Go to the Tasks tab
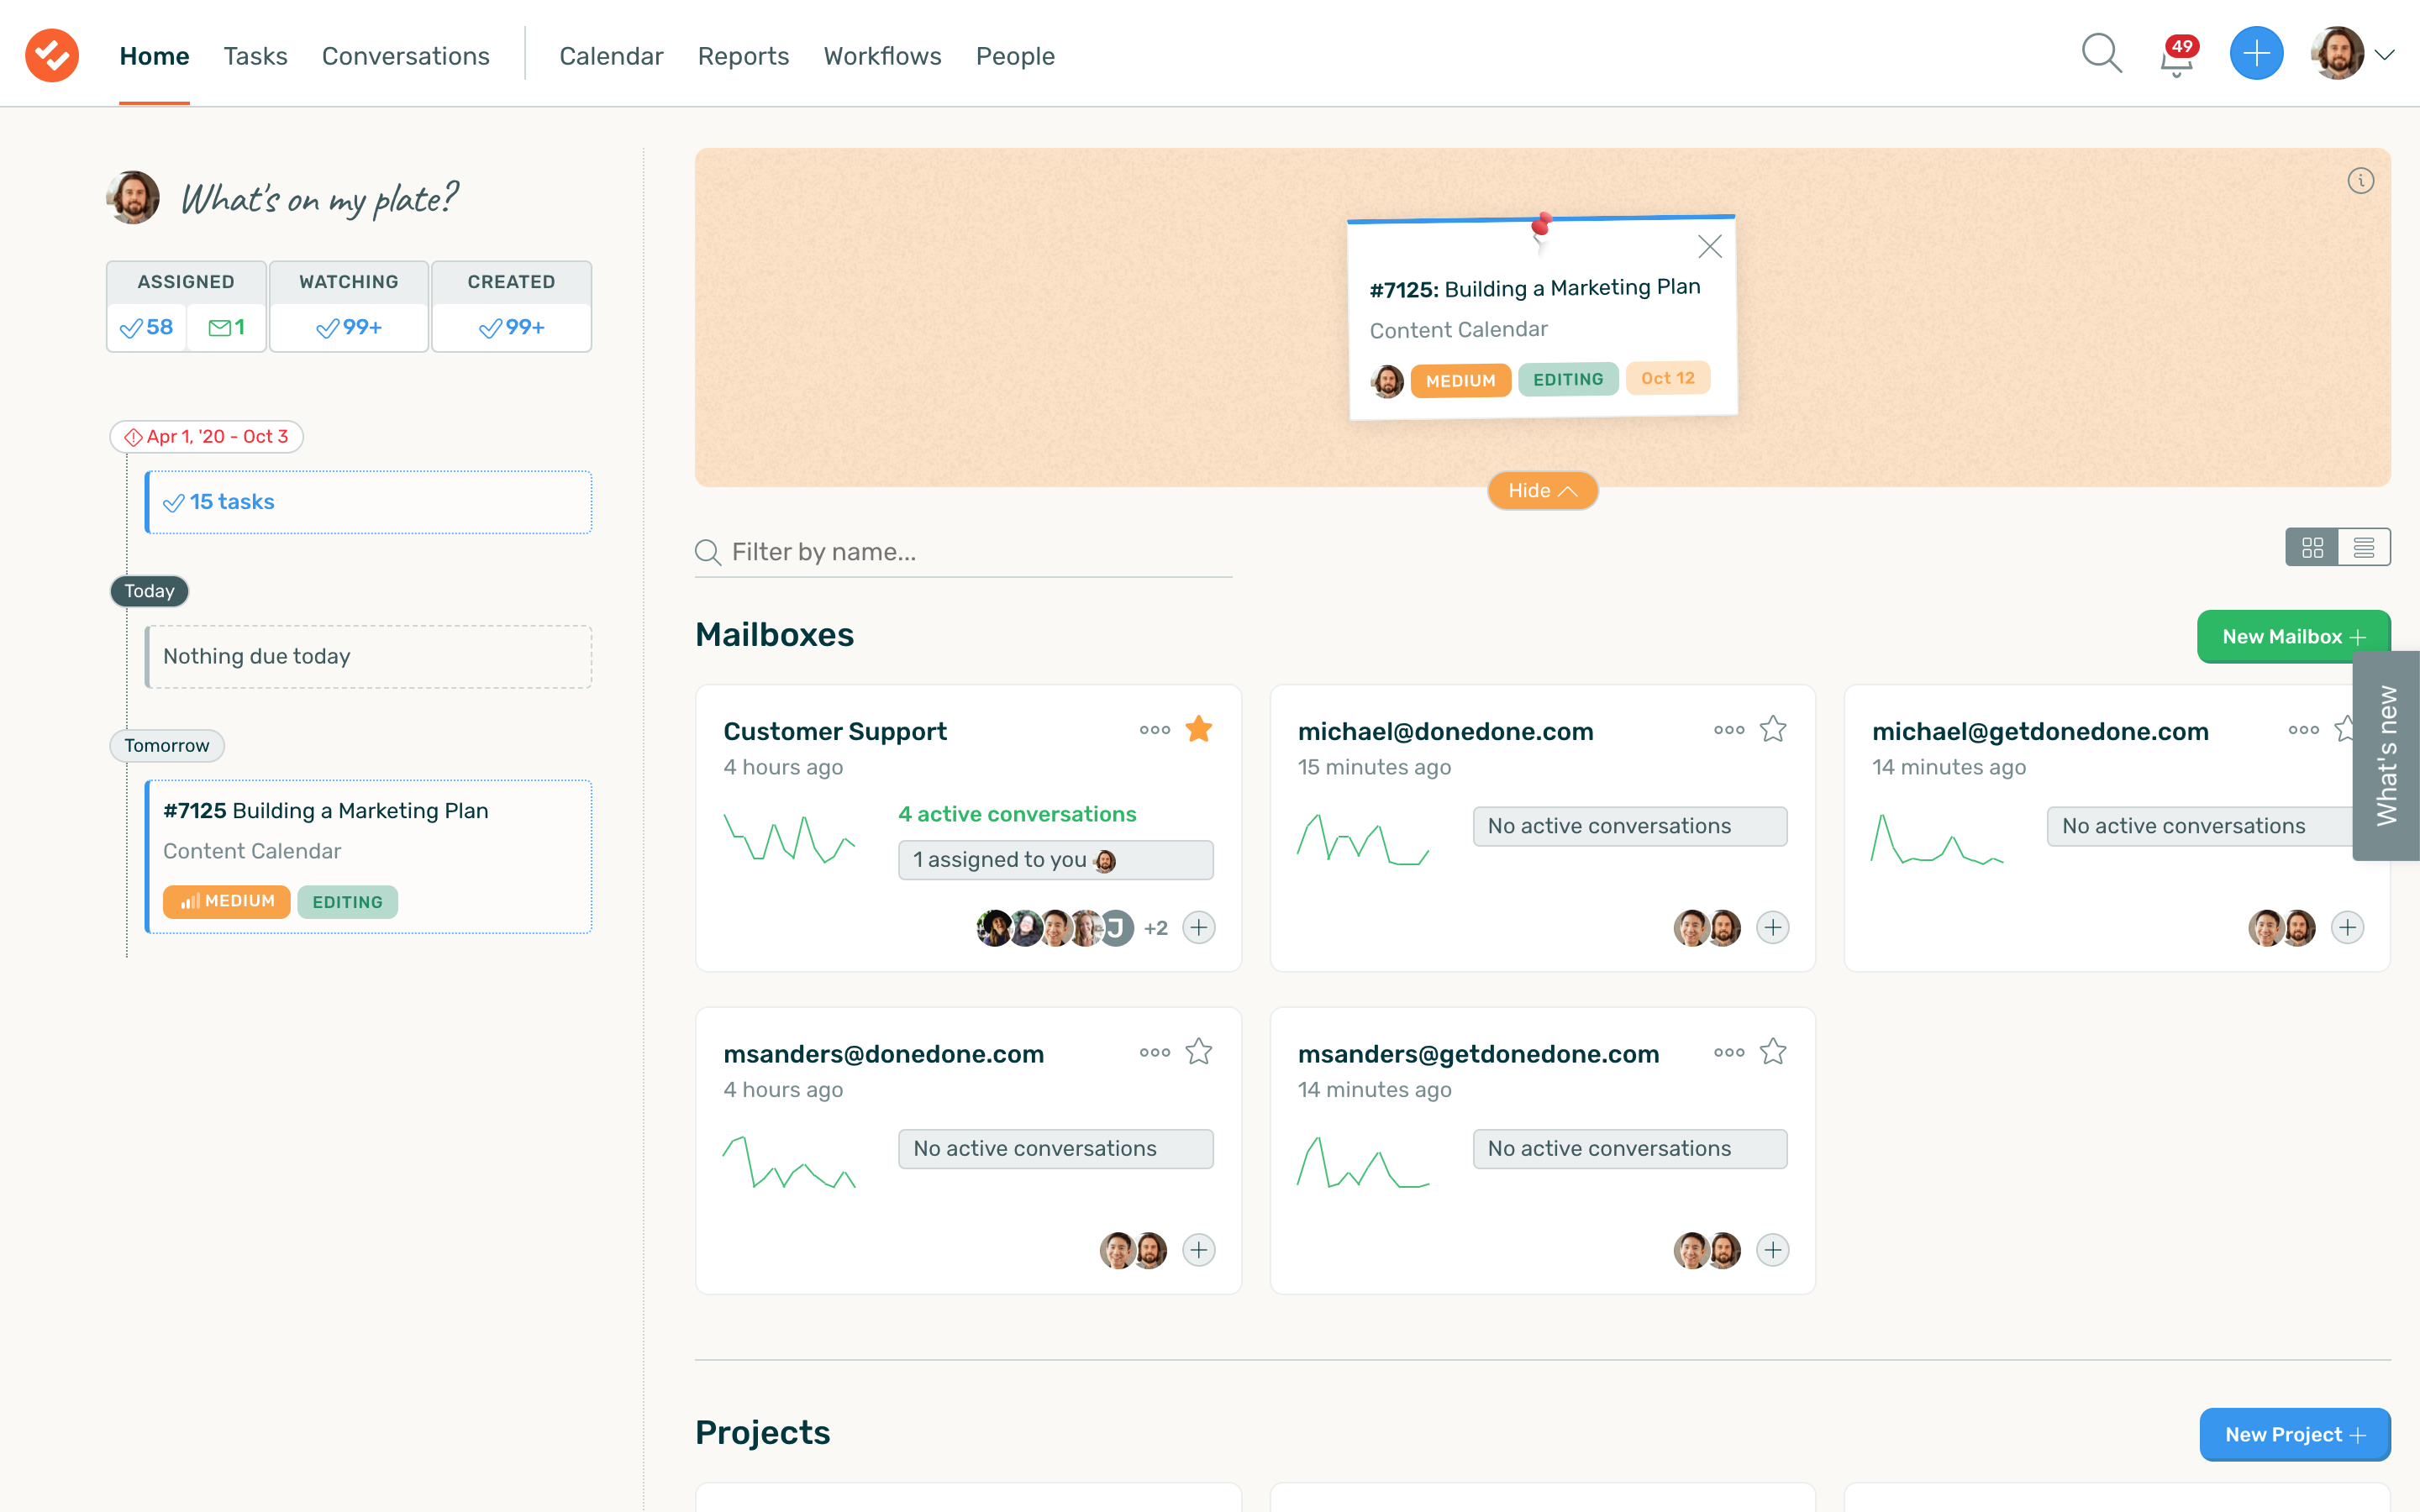The width and height of the screenshot is (2420, 1512). coord(255,56)
